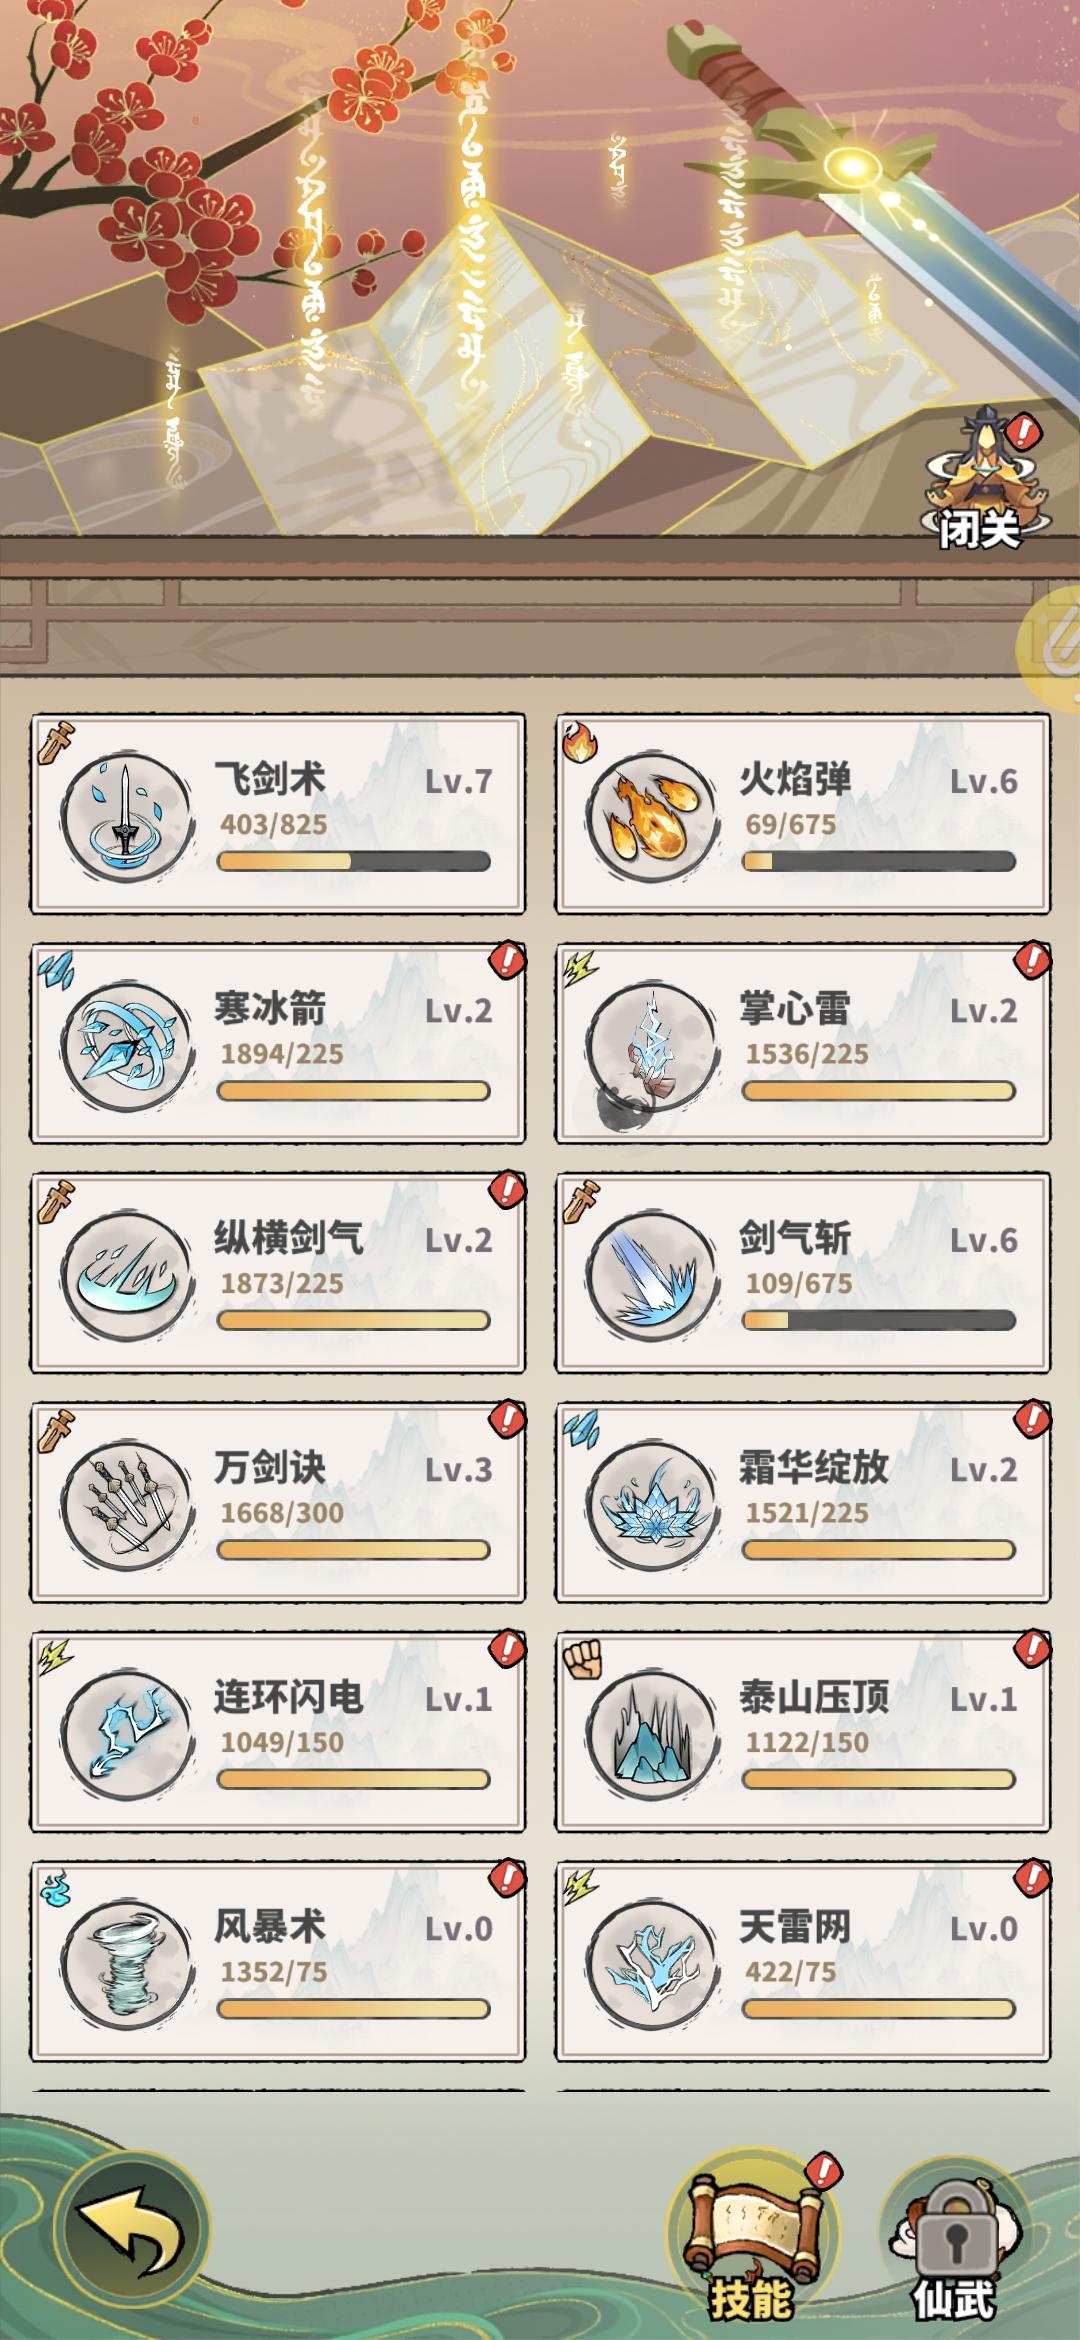Tap the 飞剑术 flying sword skill icon
The width and height of the screenshot is (1080, 2340).
click(x=127, y=818)
